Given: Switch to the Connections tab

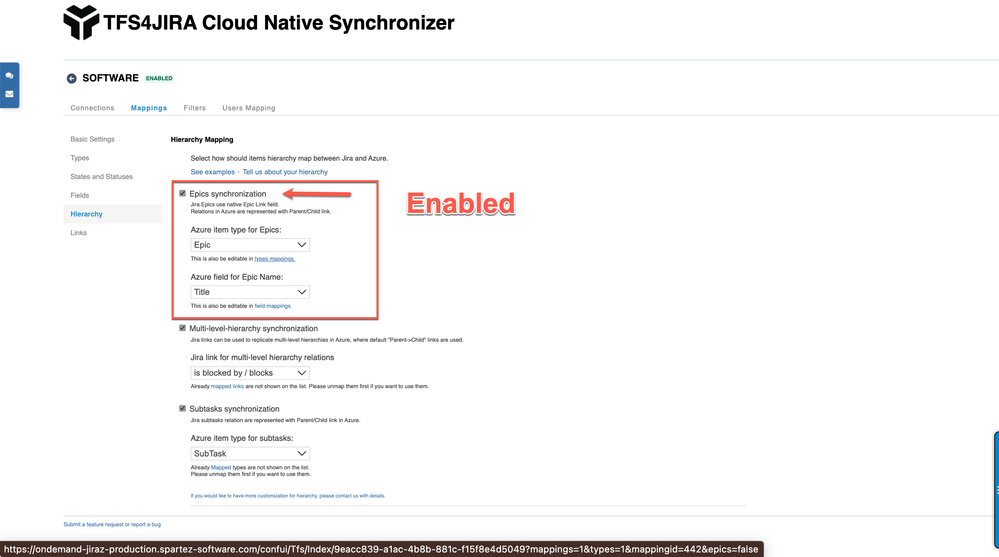Looking at the screenshot, I should click(x=92, y=108).
